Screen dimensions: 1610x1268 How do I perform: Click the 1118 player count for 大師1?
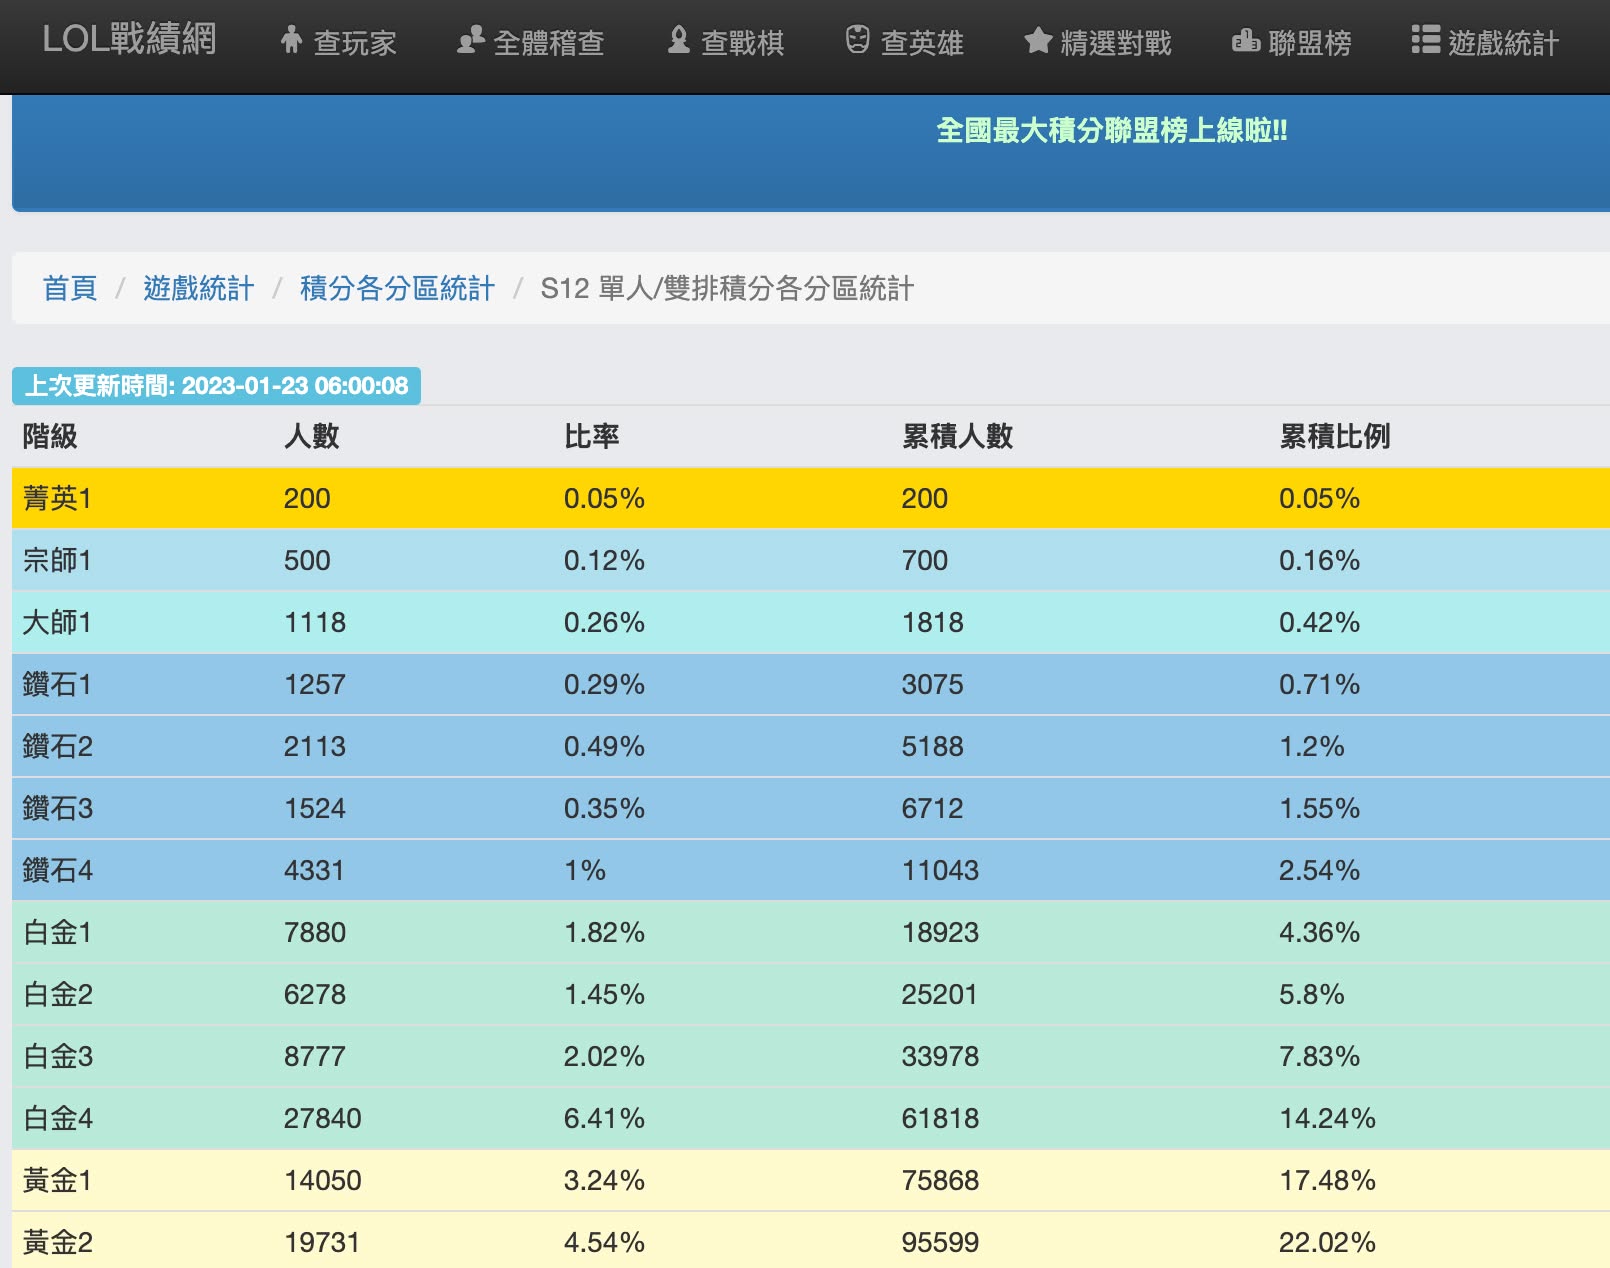315,622
